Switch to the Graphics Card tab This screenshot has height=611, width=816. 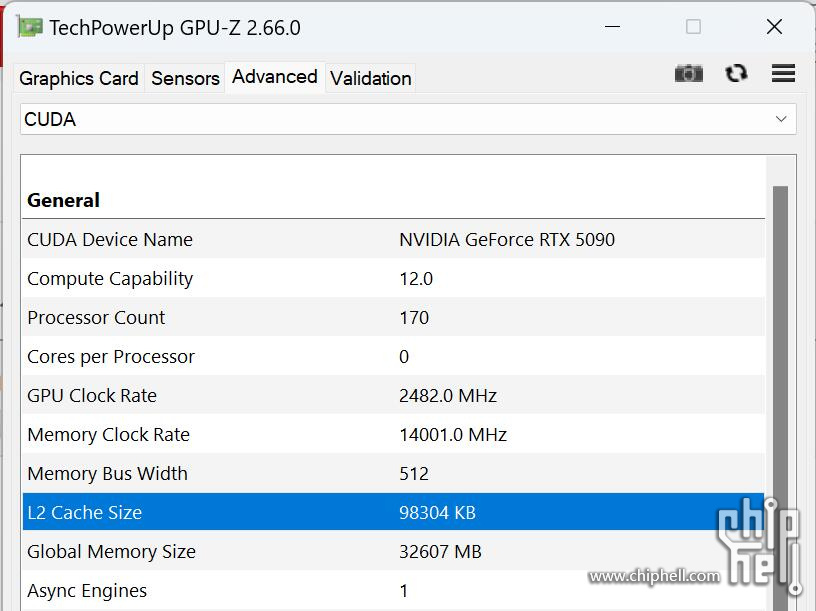pyautogui.click(x=79, y=78)
